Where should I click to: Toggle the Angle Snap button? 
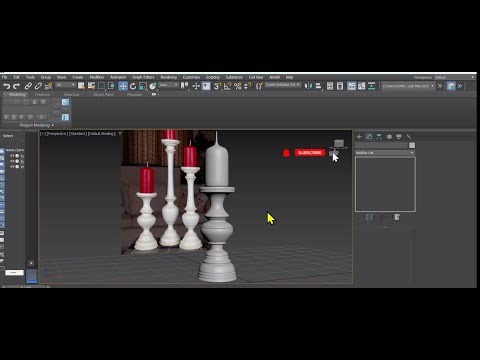tap(228, 86)
